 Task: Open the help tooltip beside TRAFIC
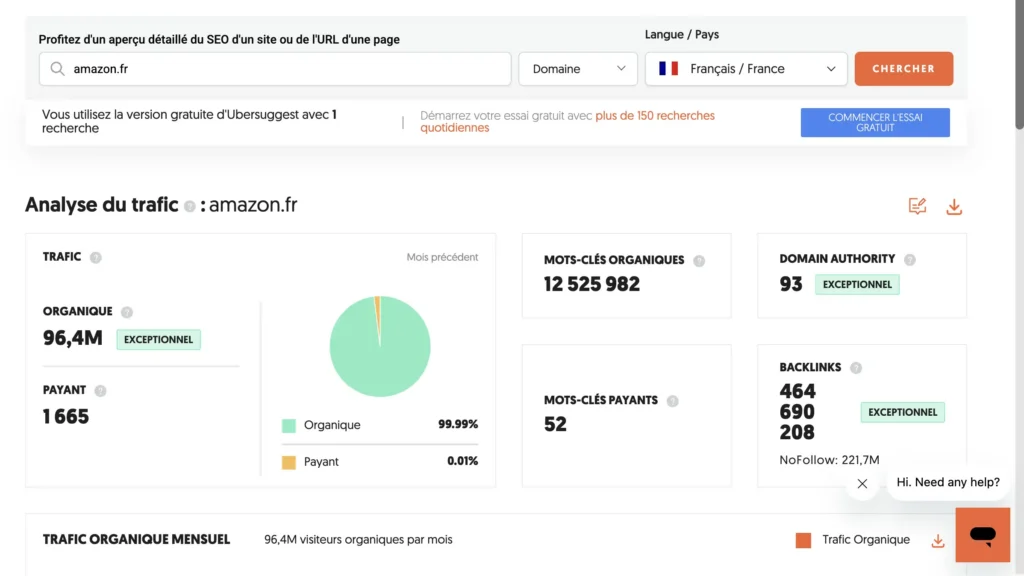point(97,257)
